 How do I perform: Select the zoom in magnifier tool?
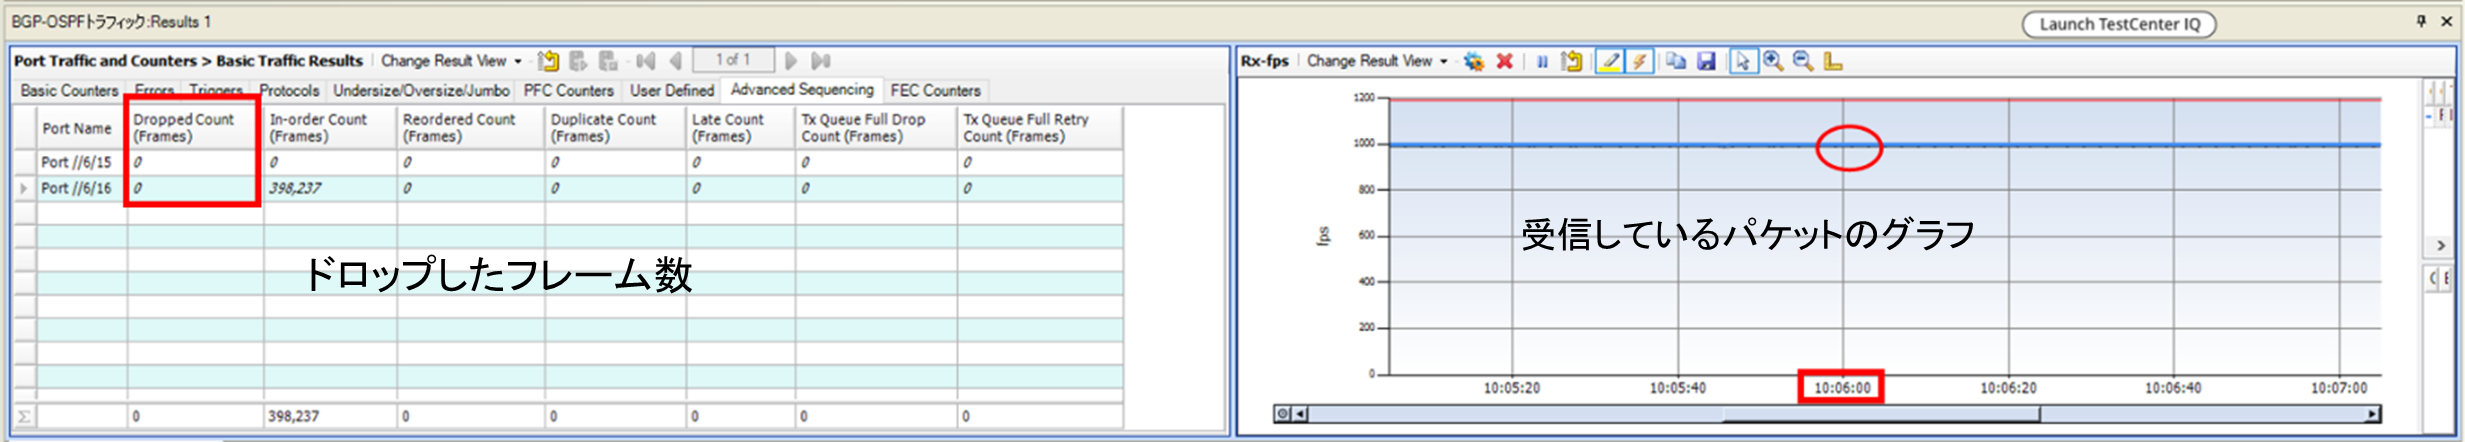tap(1773, 61)
